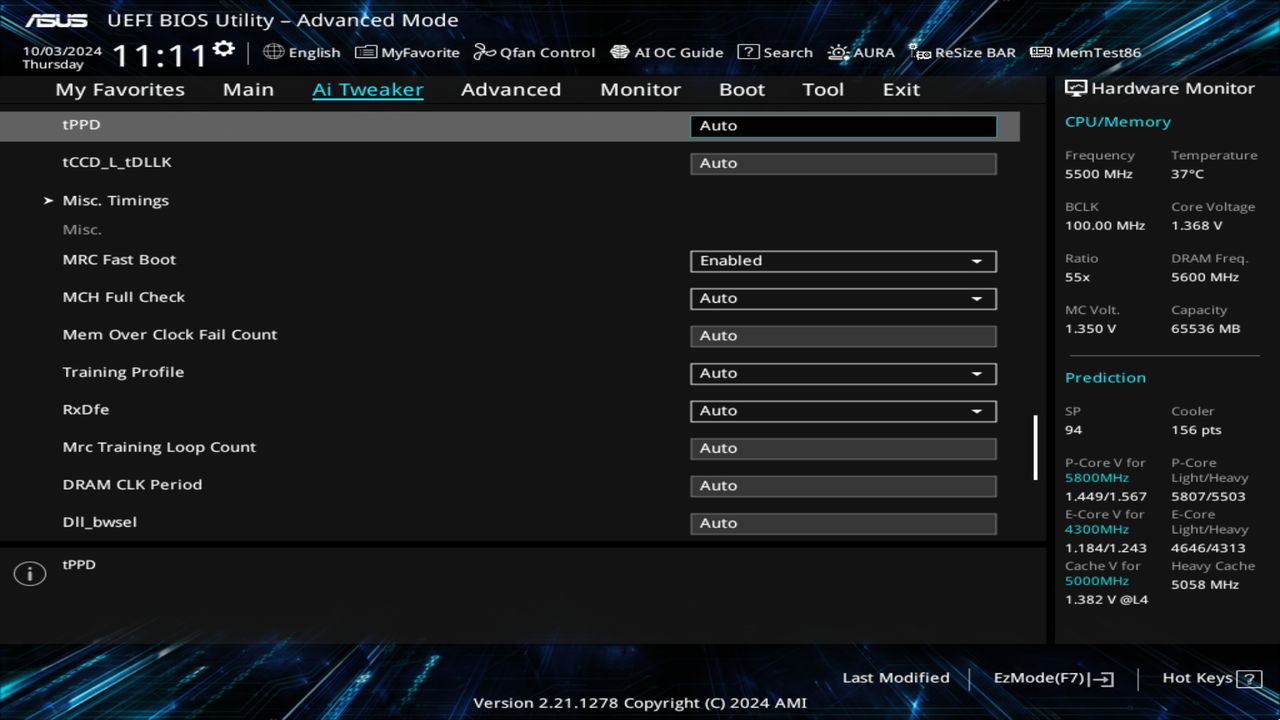Open the RxDfe selection dropdown
This screenshot has width=1280, height=720.
[843, 410]
